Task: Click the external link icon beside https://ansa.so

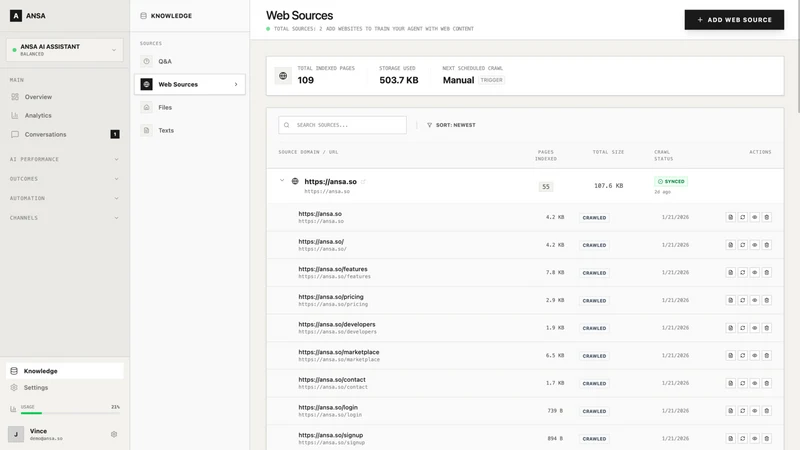Action: coord(363,182)
